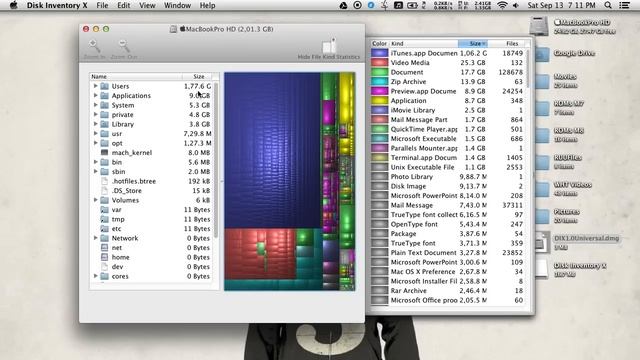
Task: Select the Unix Executable File row
Action: [x=448, y=167]
